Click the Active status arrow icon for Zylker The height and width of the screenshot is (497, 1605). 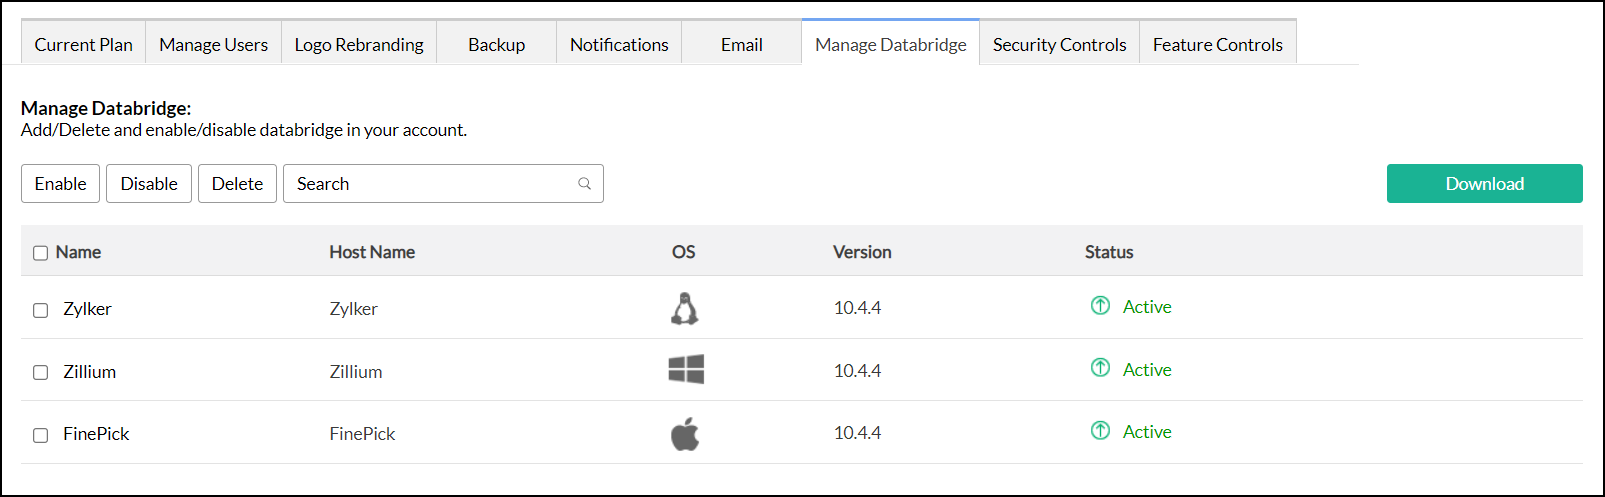tap(1100, 306)
